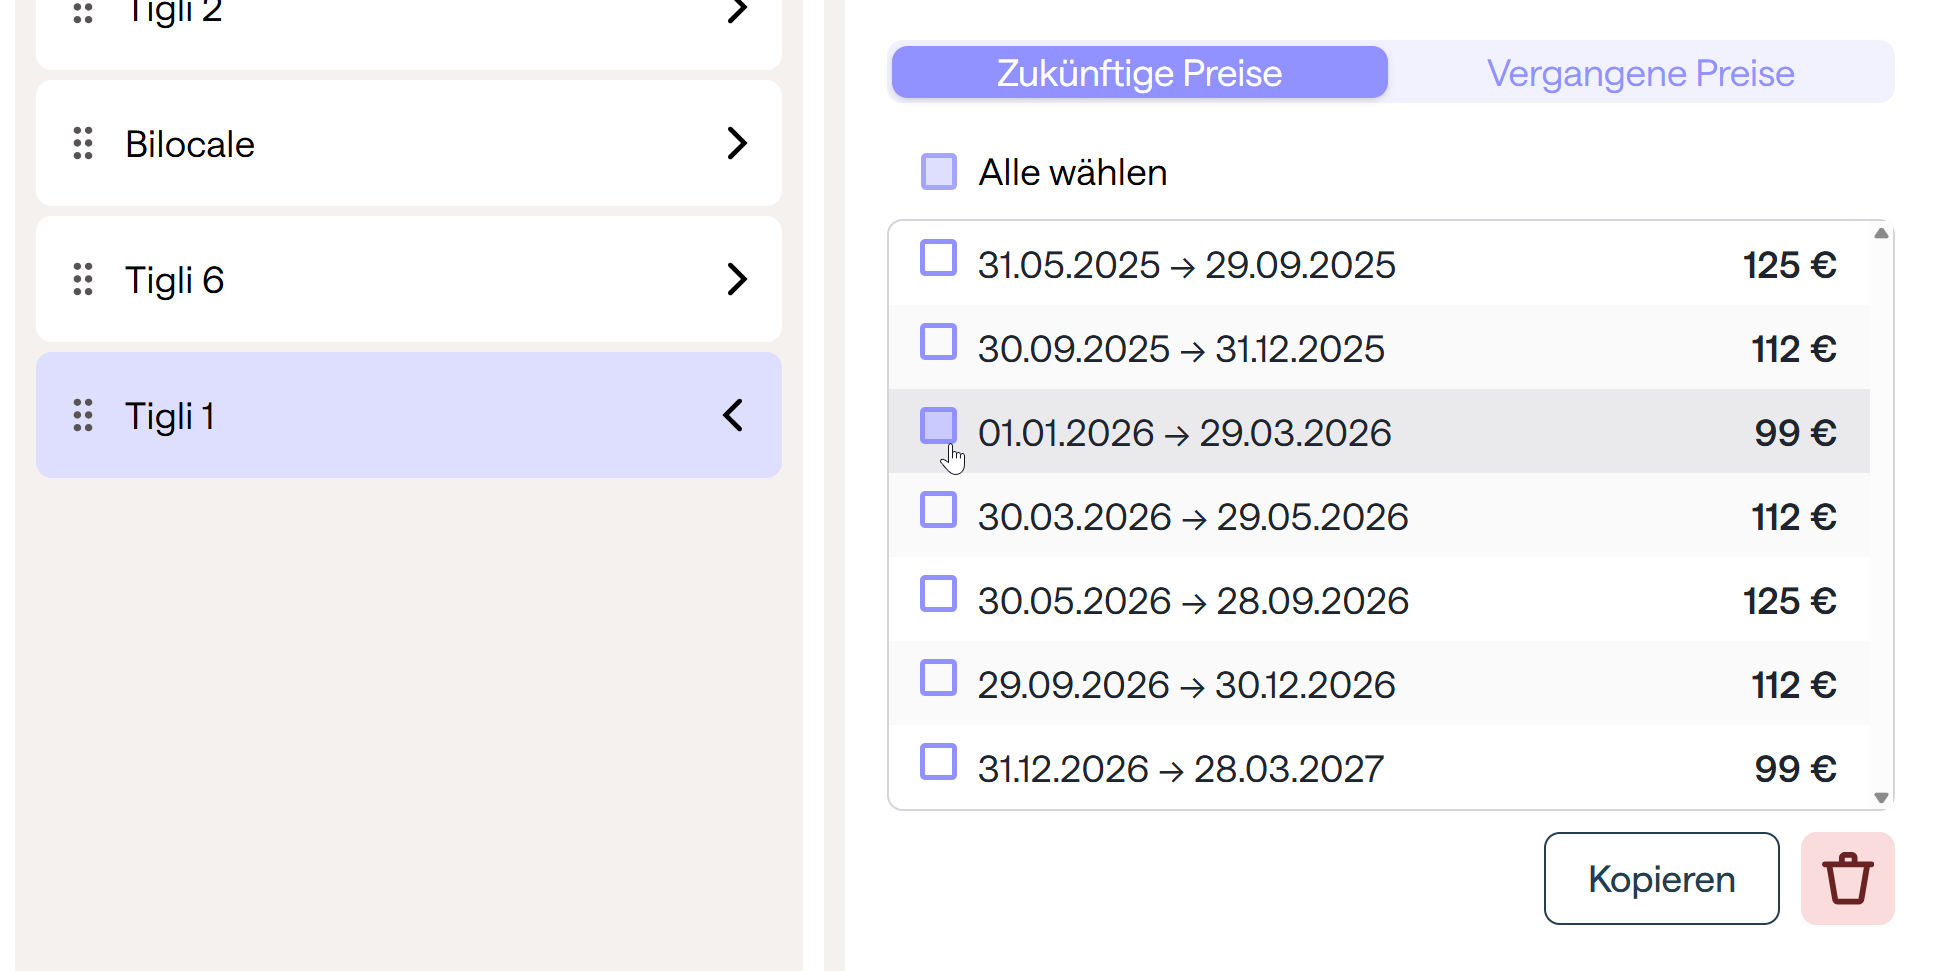This screenshot has height=971, width=1933.
Task: Click scrollbar down arrow in price list
Action: 1880,797
